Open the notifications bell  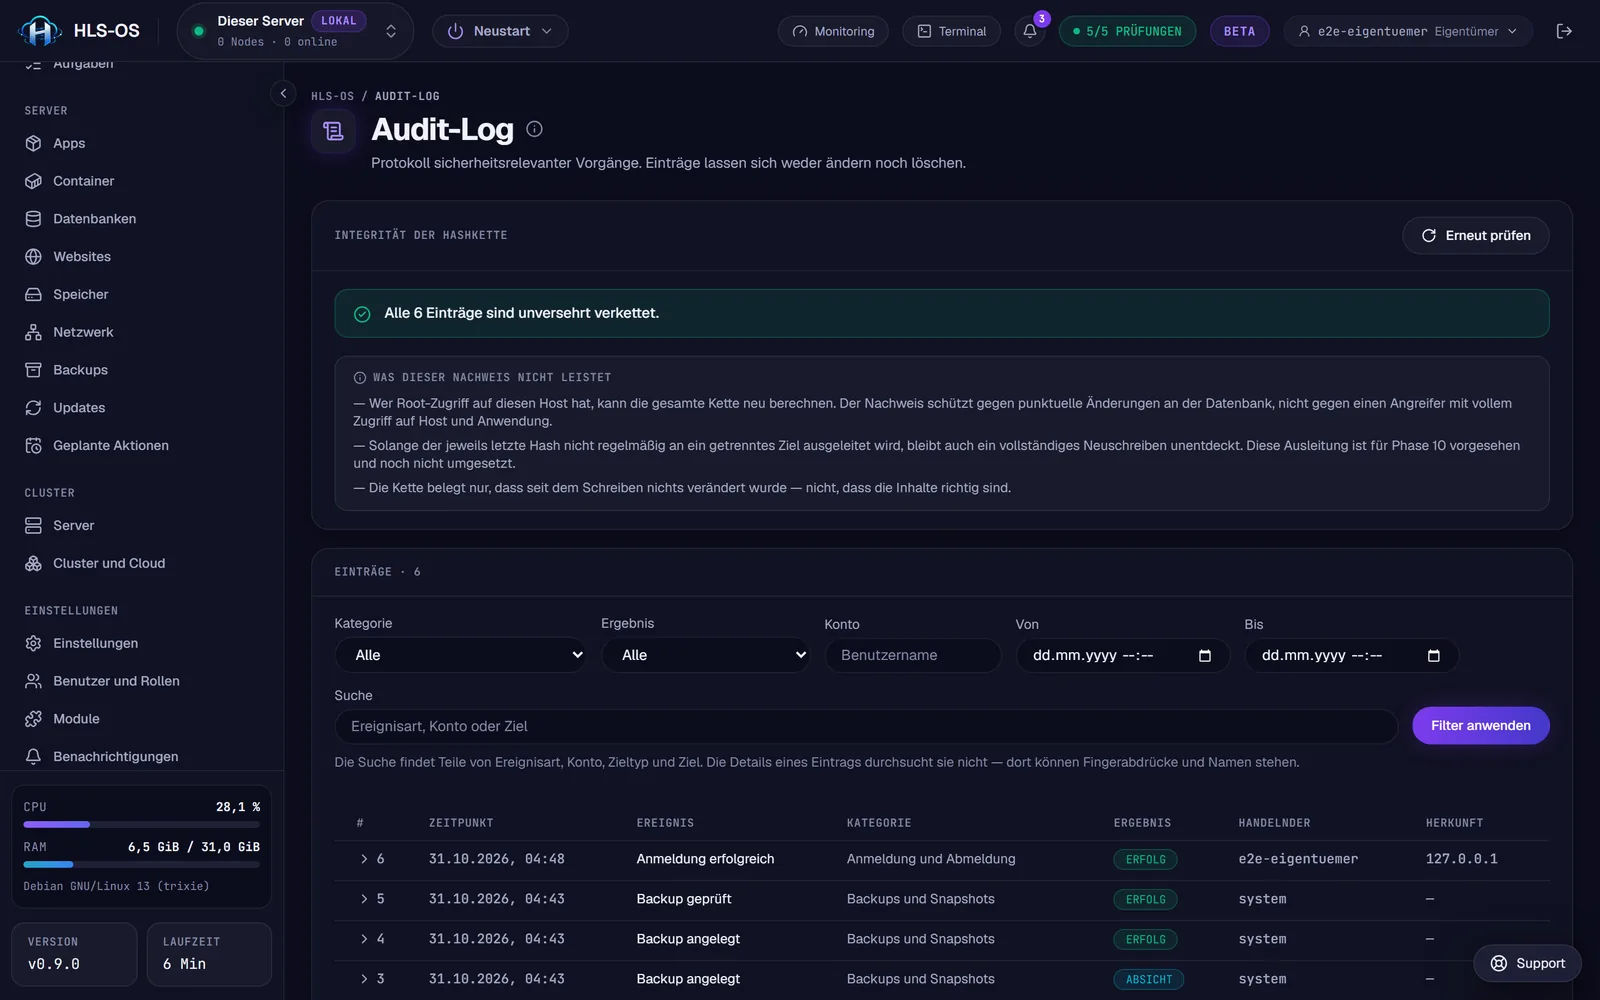(x=1030, y=31)
